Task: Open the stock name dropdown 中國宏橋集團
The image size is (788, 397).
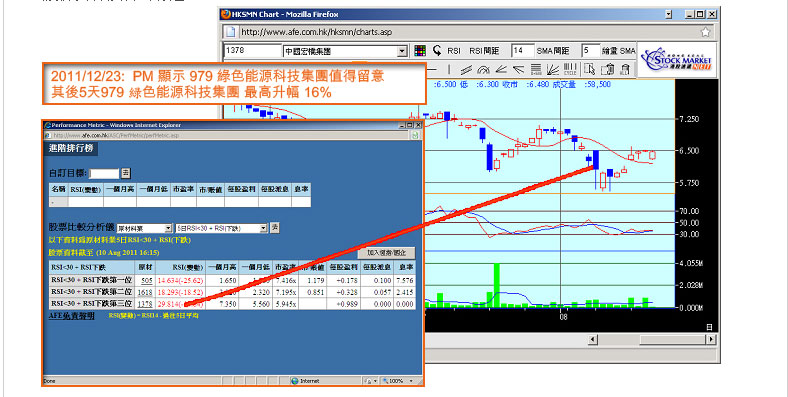Action: point(345,51)
